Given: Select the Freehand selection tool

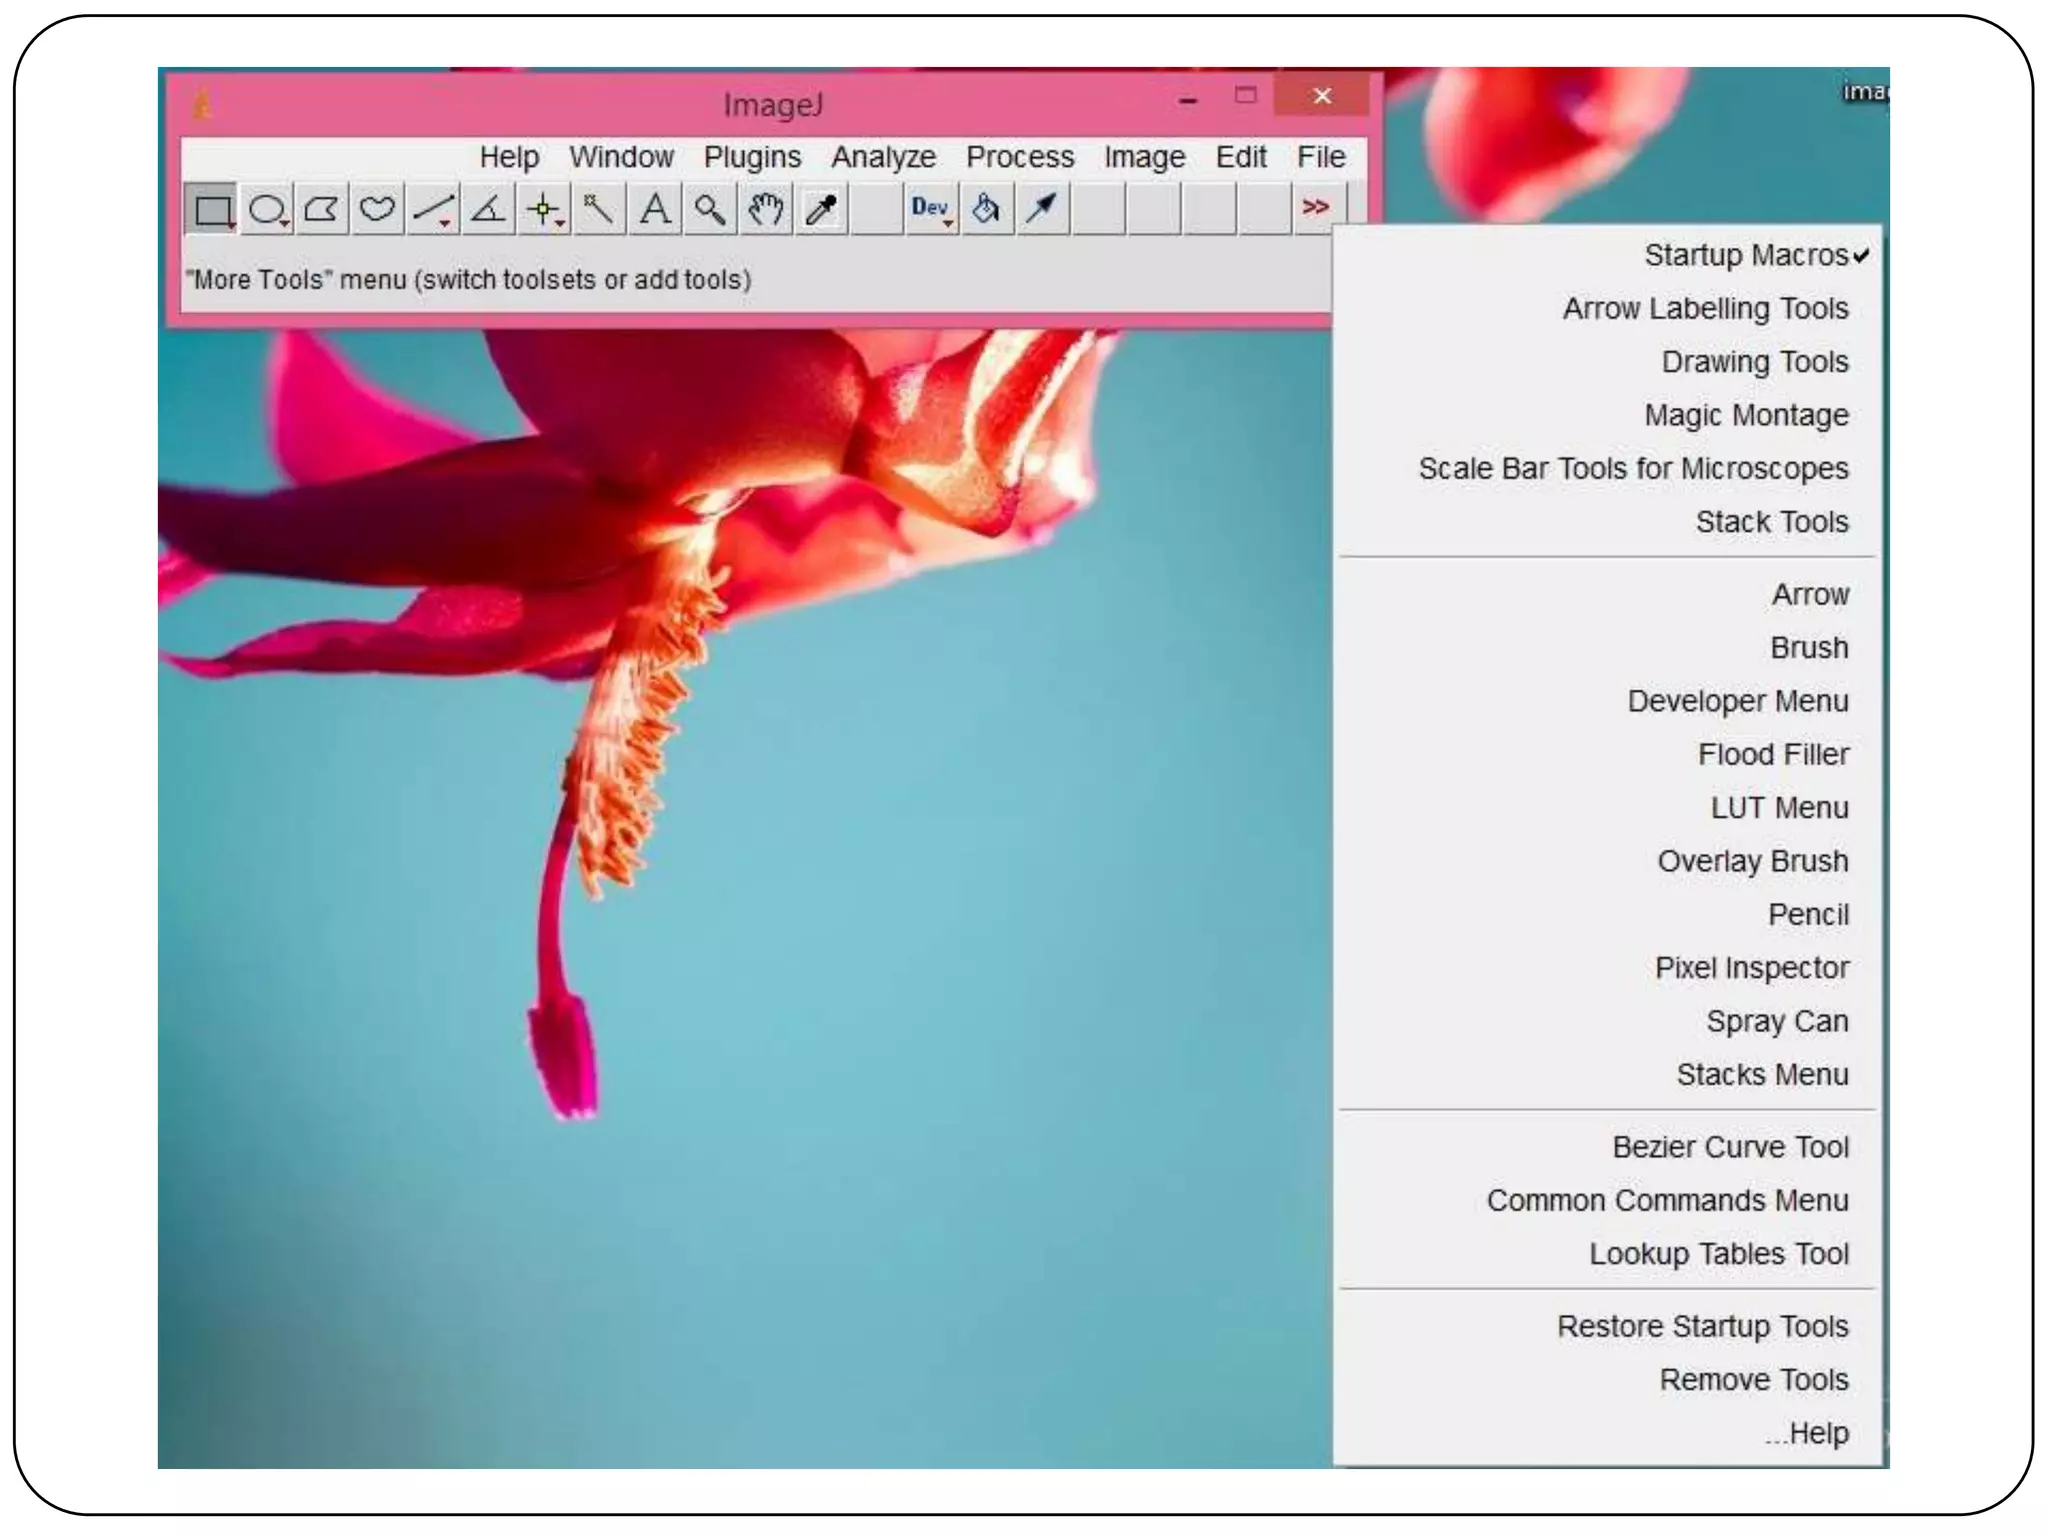Looking at the screenshot, I should tap(377, 209).
